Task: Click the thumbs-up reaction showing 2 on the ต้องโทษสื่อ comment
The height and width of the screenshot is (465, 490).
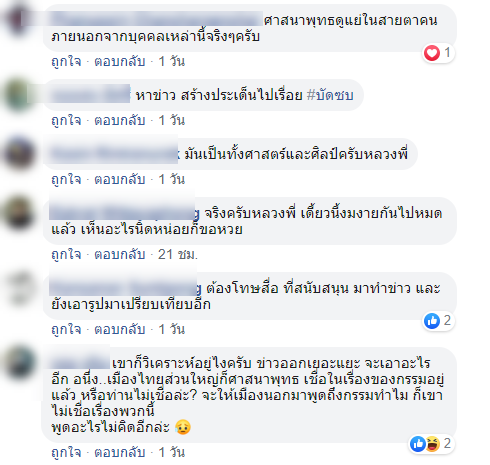Action: [432, 321]
